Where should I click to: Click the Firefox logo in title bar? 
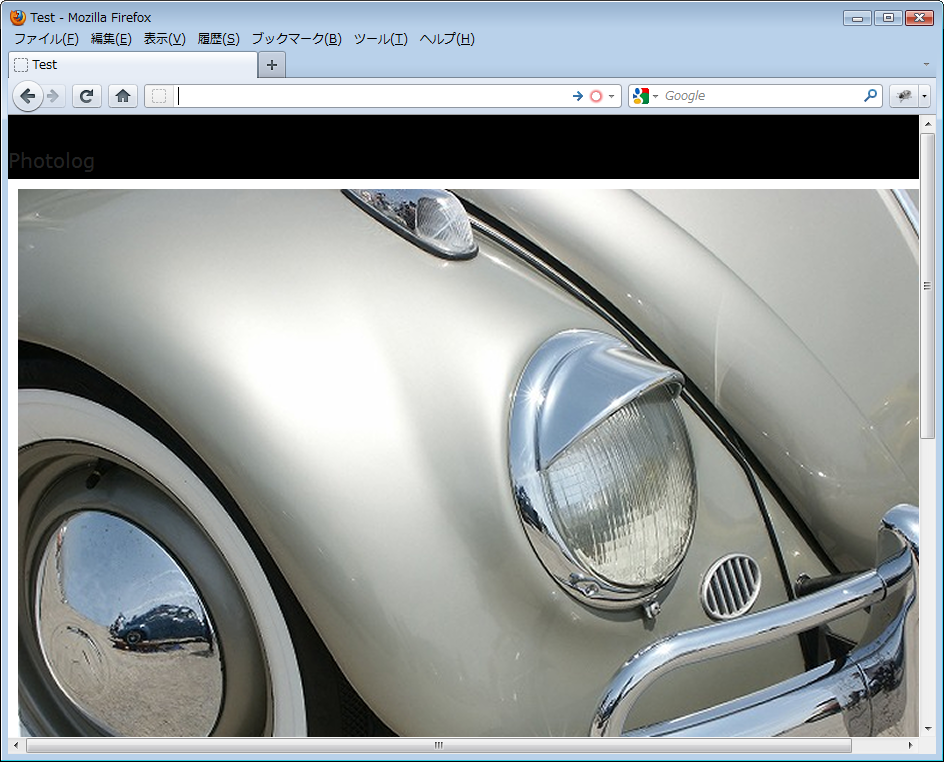(18, 17)
